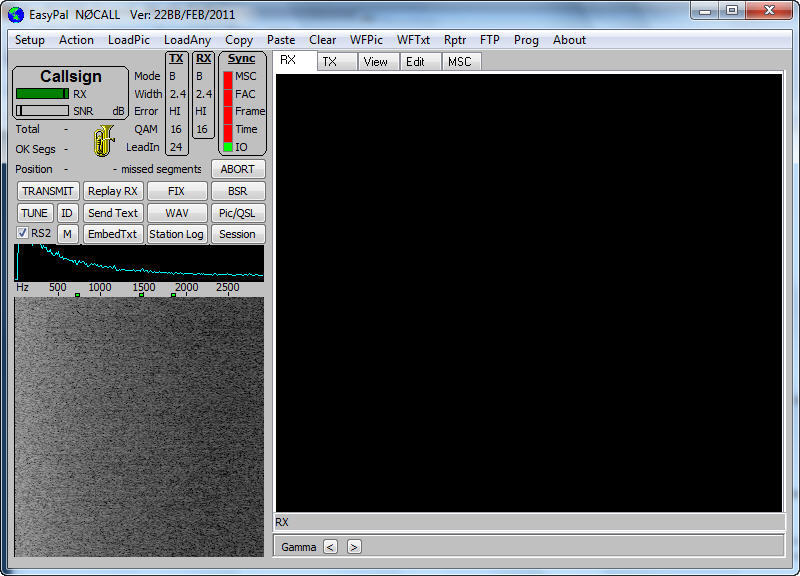Switch to the TX tab
The height and width of the screenshot is (576, 800).
coord(330,62)
